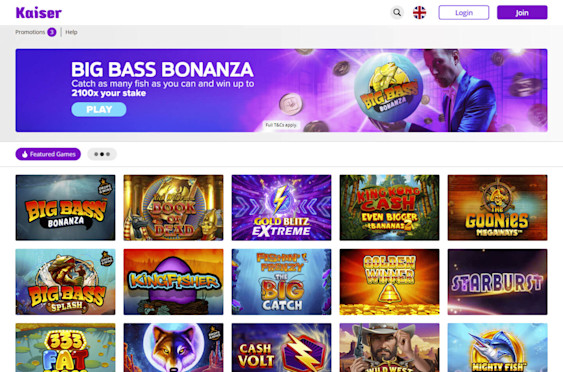The image size is (563, 372).
Task: Open the search magnifier icon
Action: coord(397,13)
